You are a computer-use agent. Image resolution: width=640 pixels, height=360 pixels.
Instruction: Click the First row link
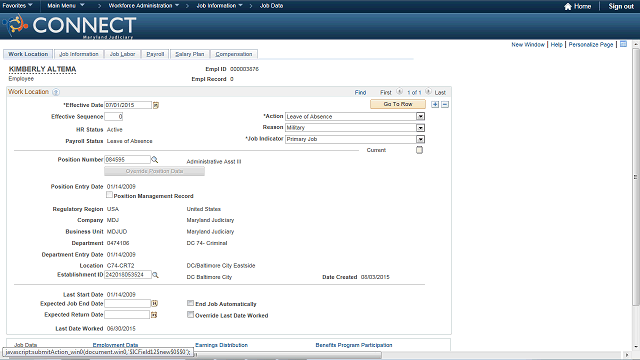tap(386, 93)
